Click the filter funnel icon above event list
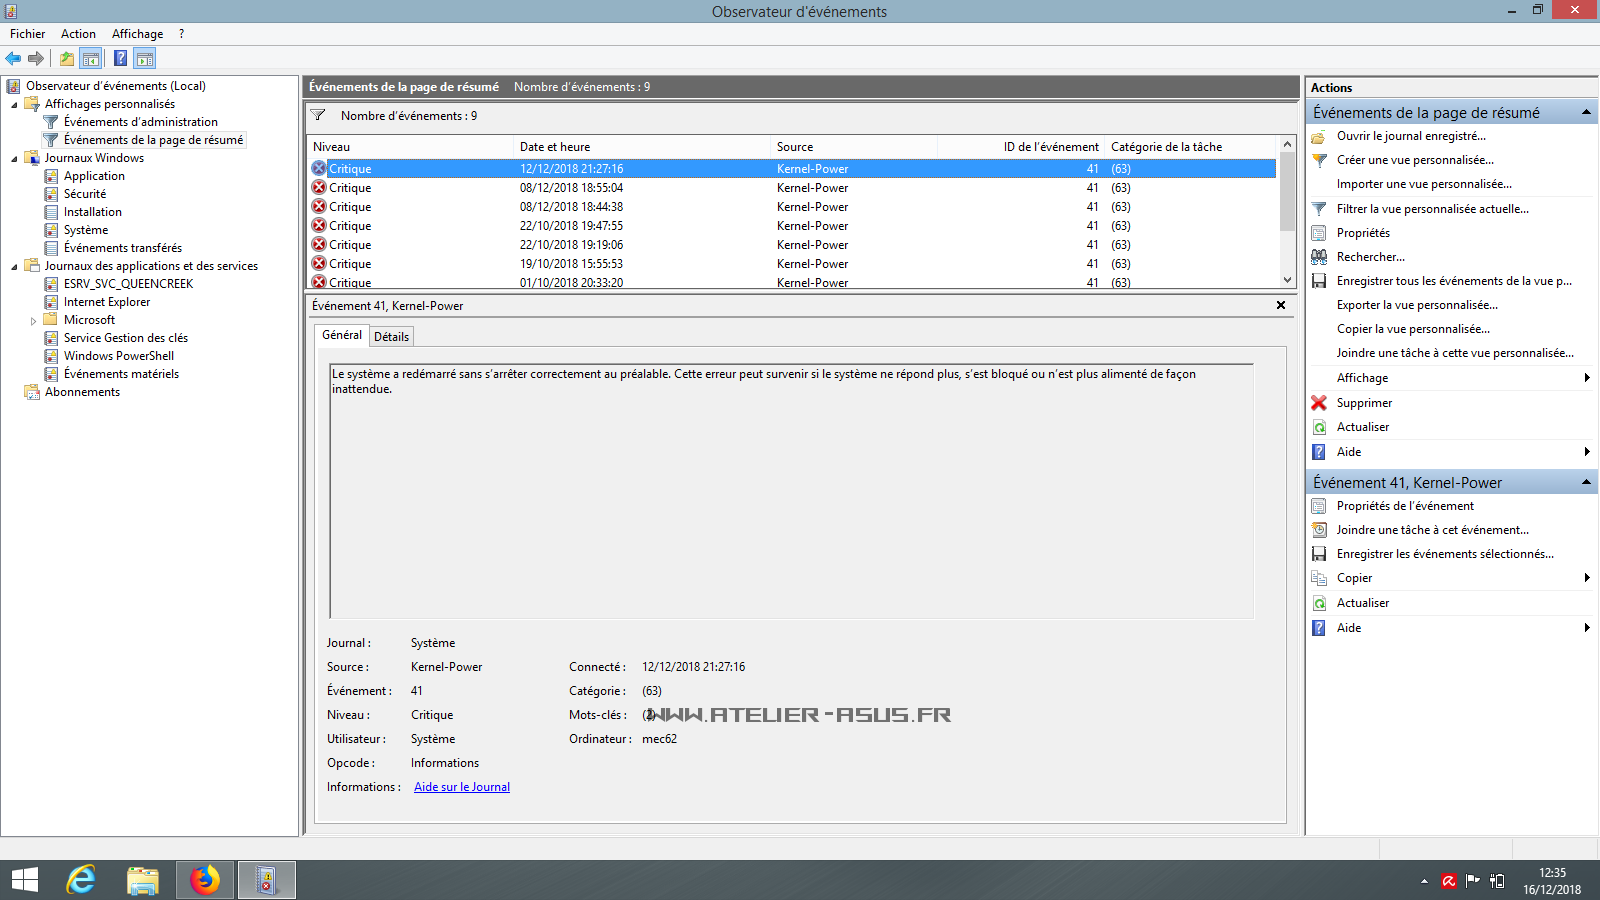Image resolution: width=1600 pixels, height=900 pixels. (318, 115)
